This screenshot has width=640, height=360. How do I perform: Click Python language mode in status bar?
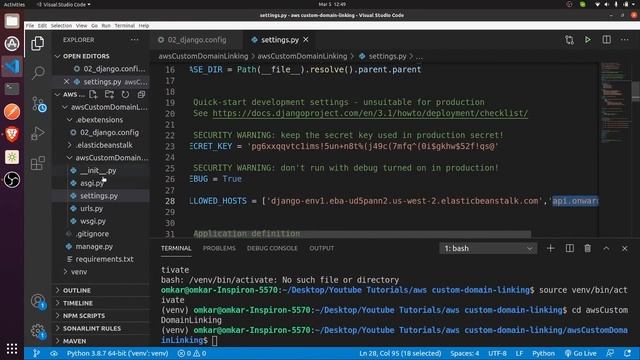coord(543,353)
